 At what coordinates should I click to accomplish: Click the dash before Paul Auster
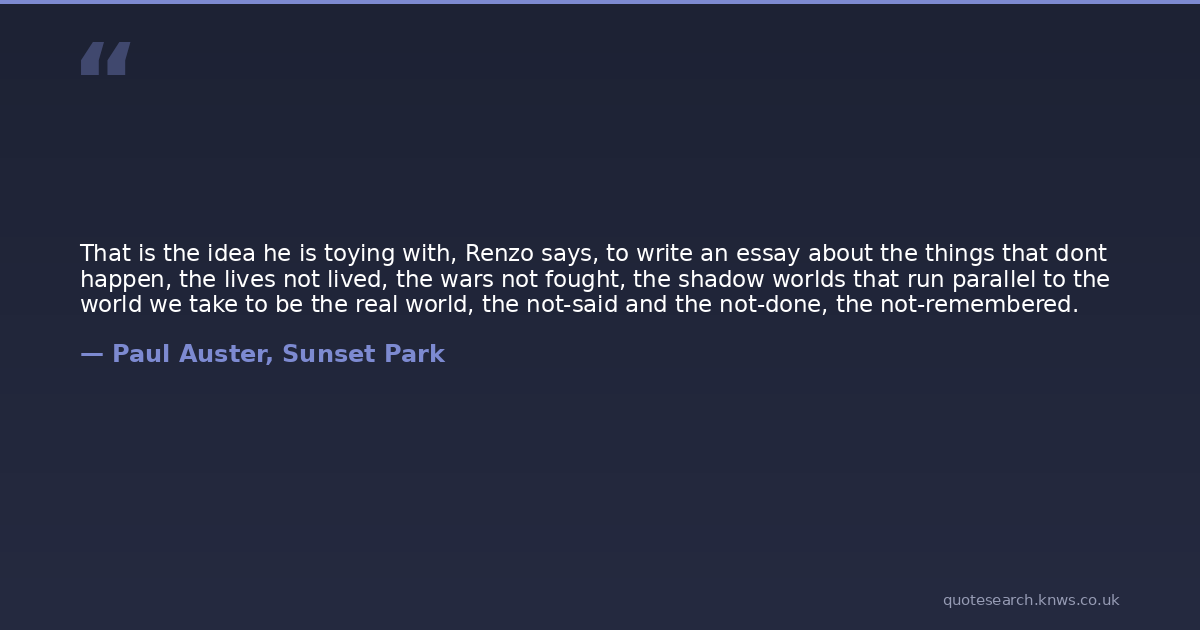[x=91, y=354]
